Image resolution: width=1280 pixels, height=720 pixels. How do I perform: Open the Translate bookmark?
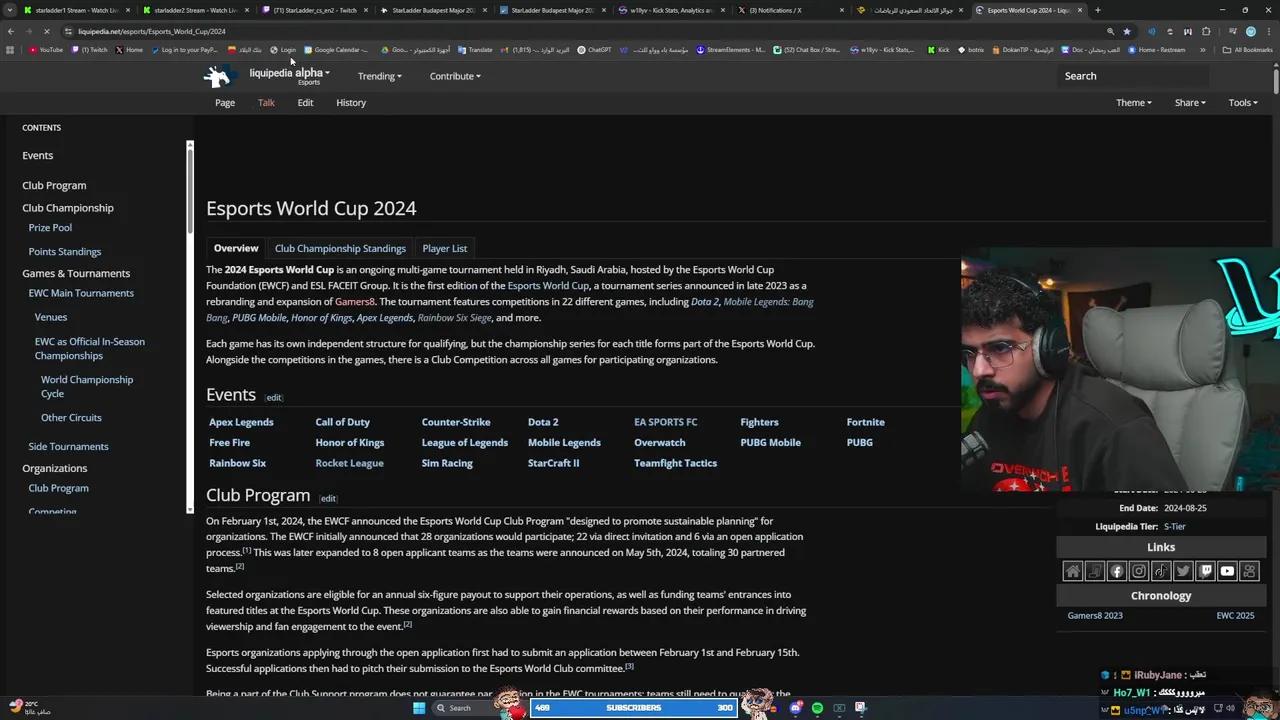click(x=475, y=49)
